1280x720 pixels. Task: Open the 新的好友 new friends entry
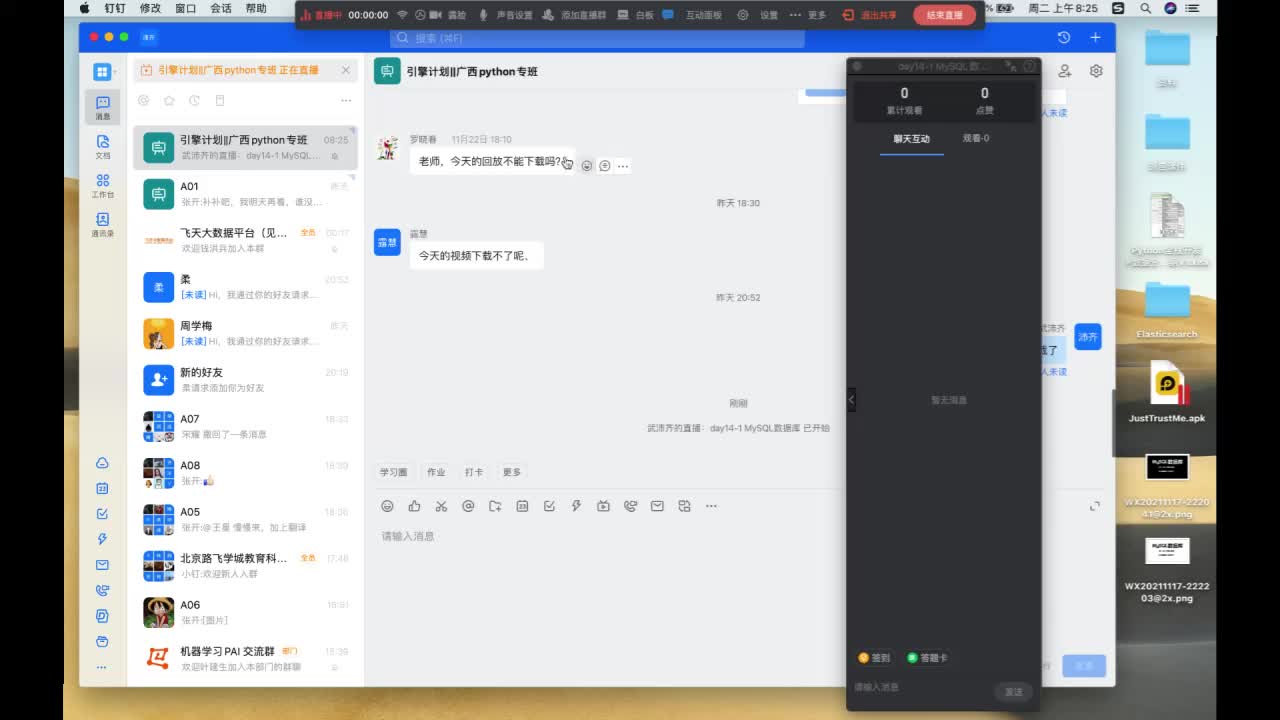(x=246, y=380)
